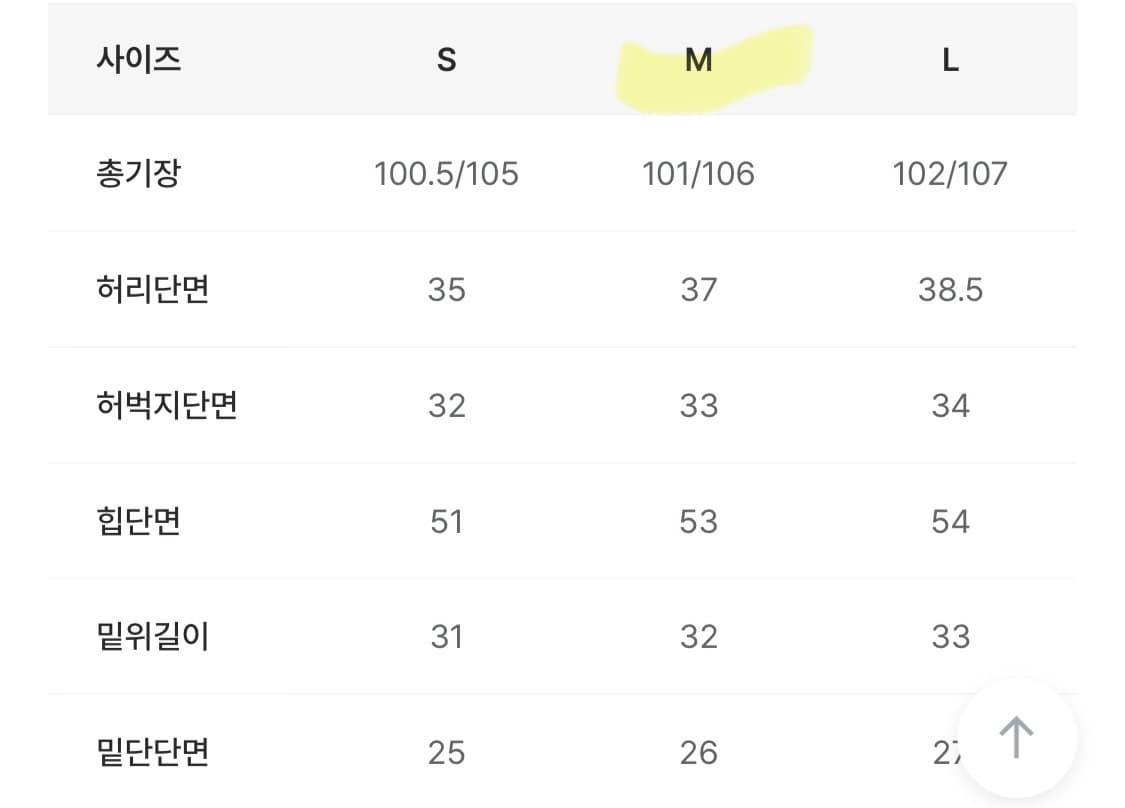Select the 37 waist value for M

coord(698,290)
